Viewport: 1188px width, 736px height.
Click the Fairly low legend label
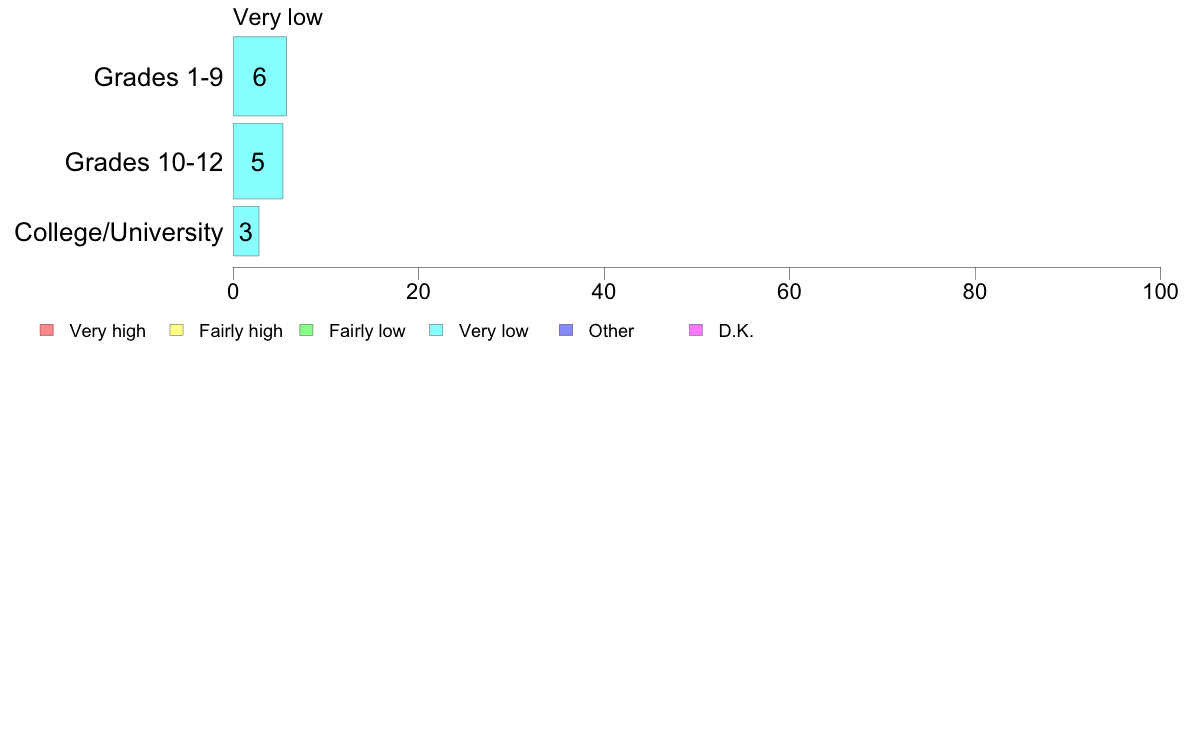[367, 331]
